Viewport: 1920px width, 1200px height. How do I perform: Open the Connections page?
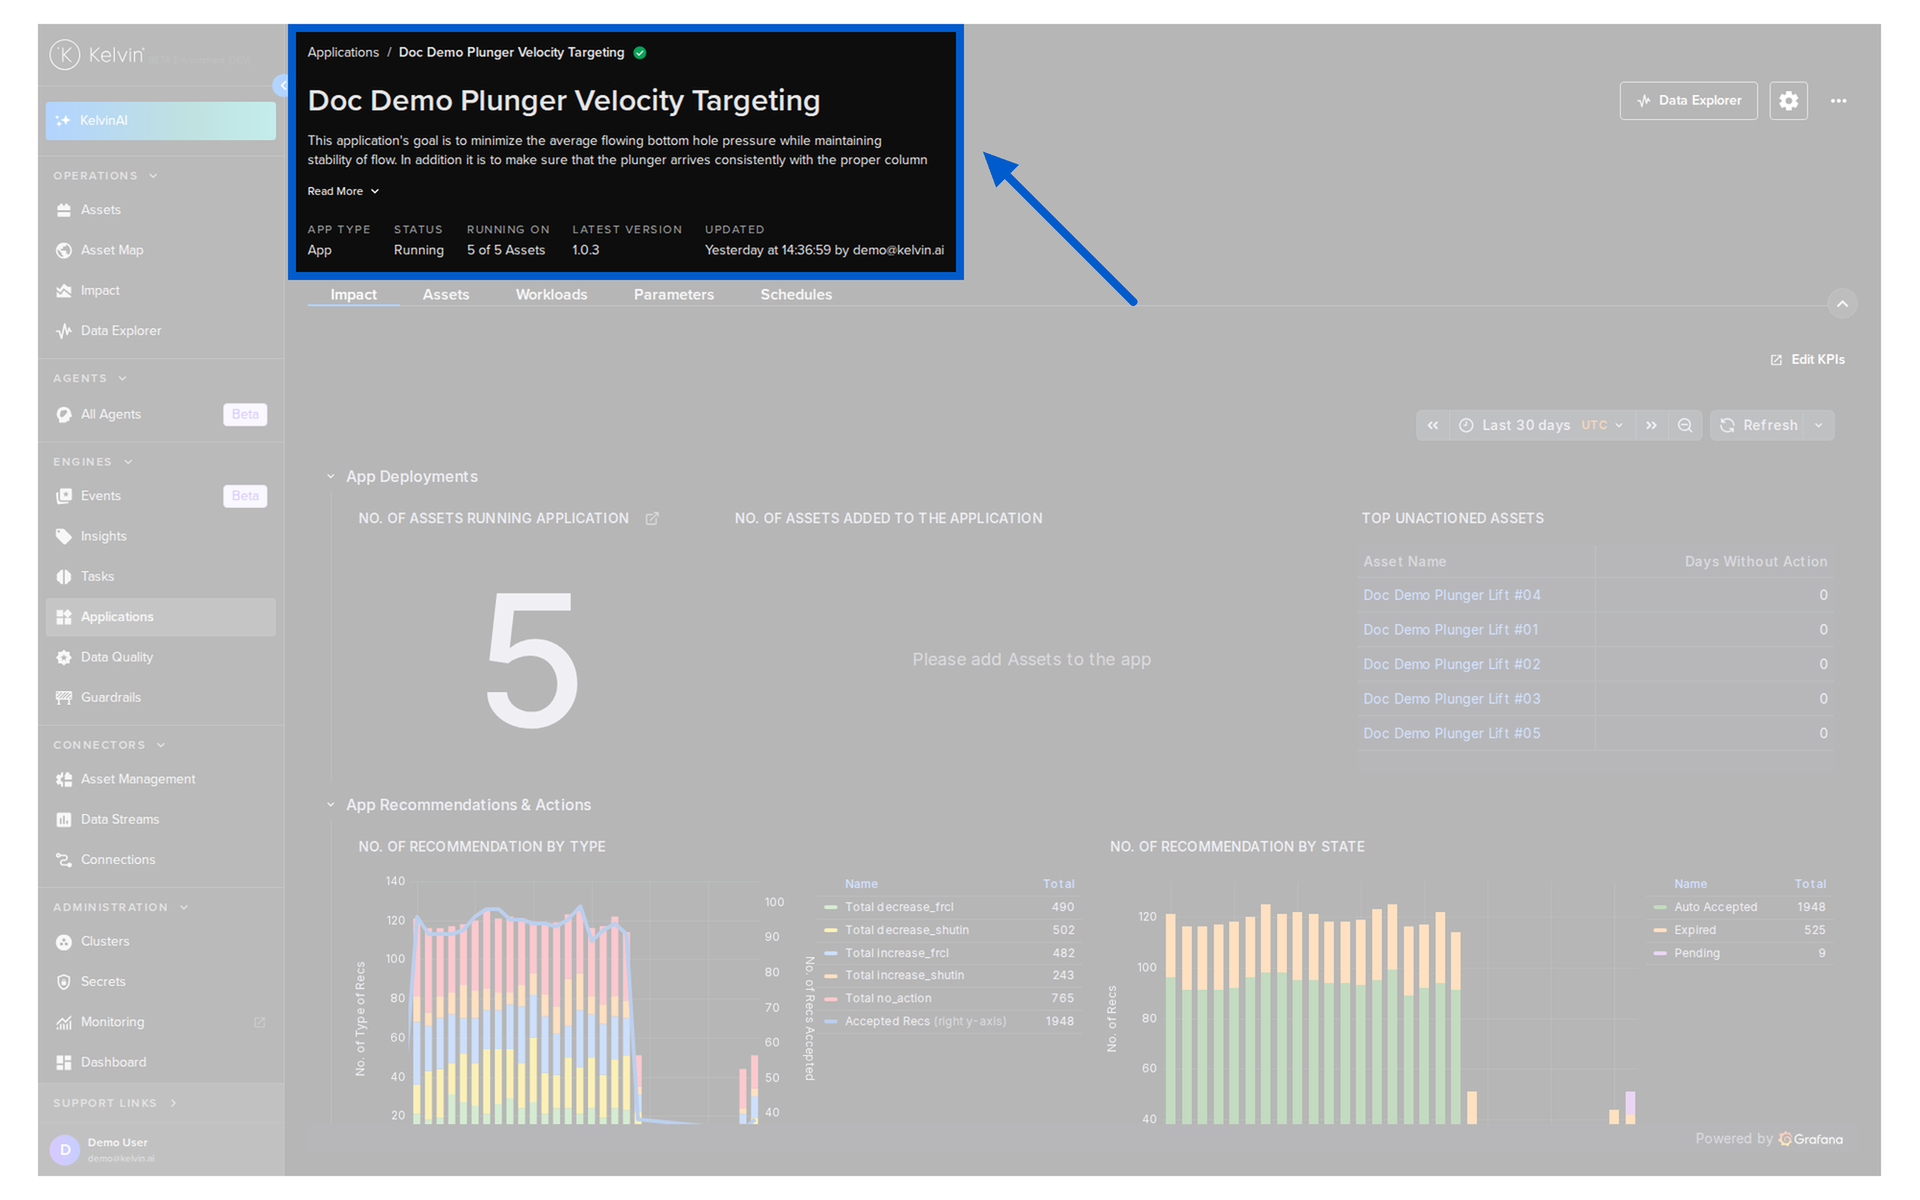pyautogui.click(x=160, y=860)
